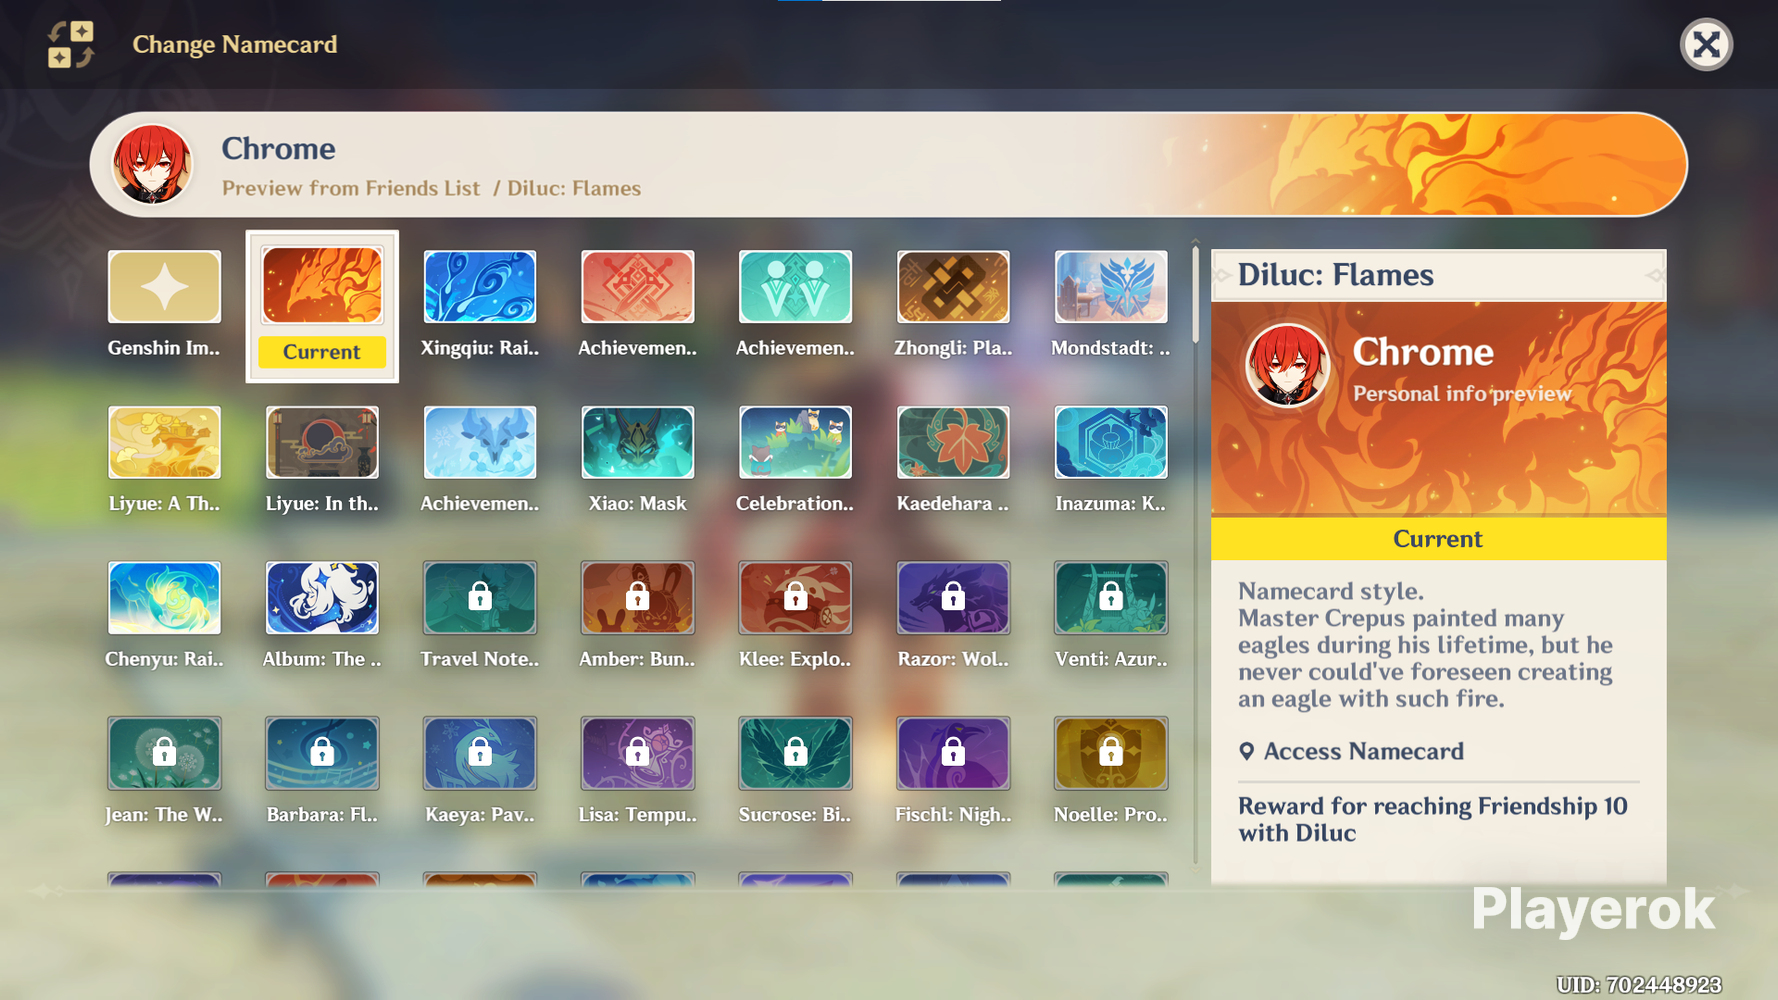Open the locked Travel Note.. namecard

[x=480, y=598]
